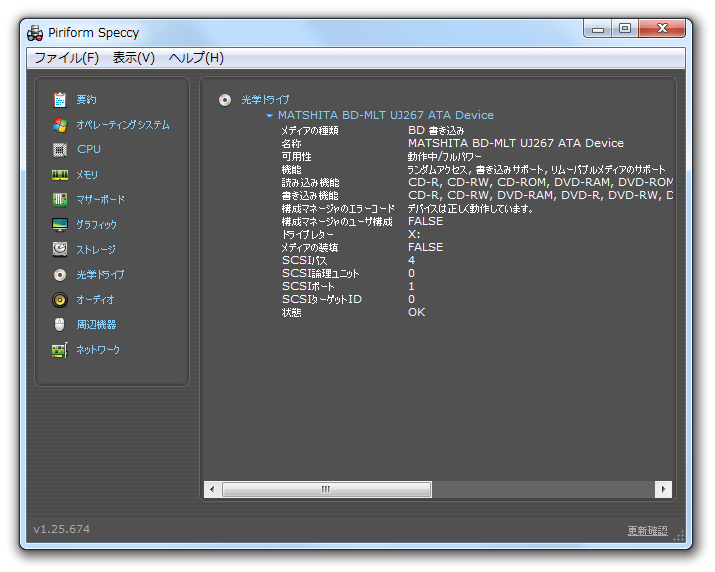
Task: Open the メモリ section
Action: (87, 175)
